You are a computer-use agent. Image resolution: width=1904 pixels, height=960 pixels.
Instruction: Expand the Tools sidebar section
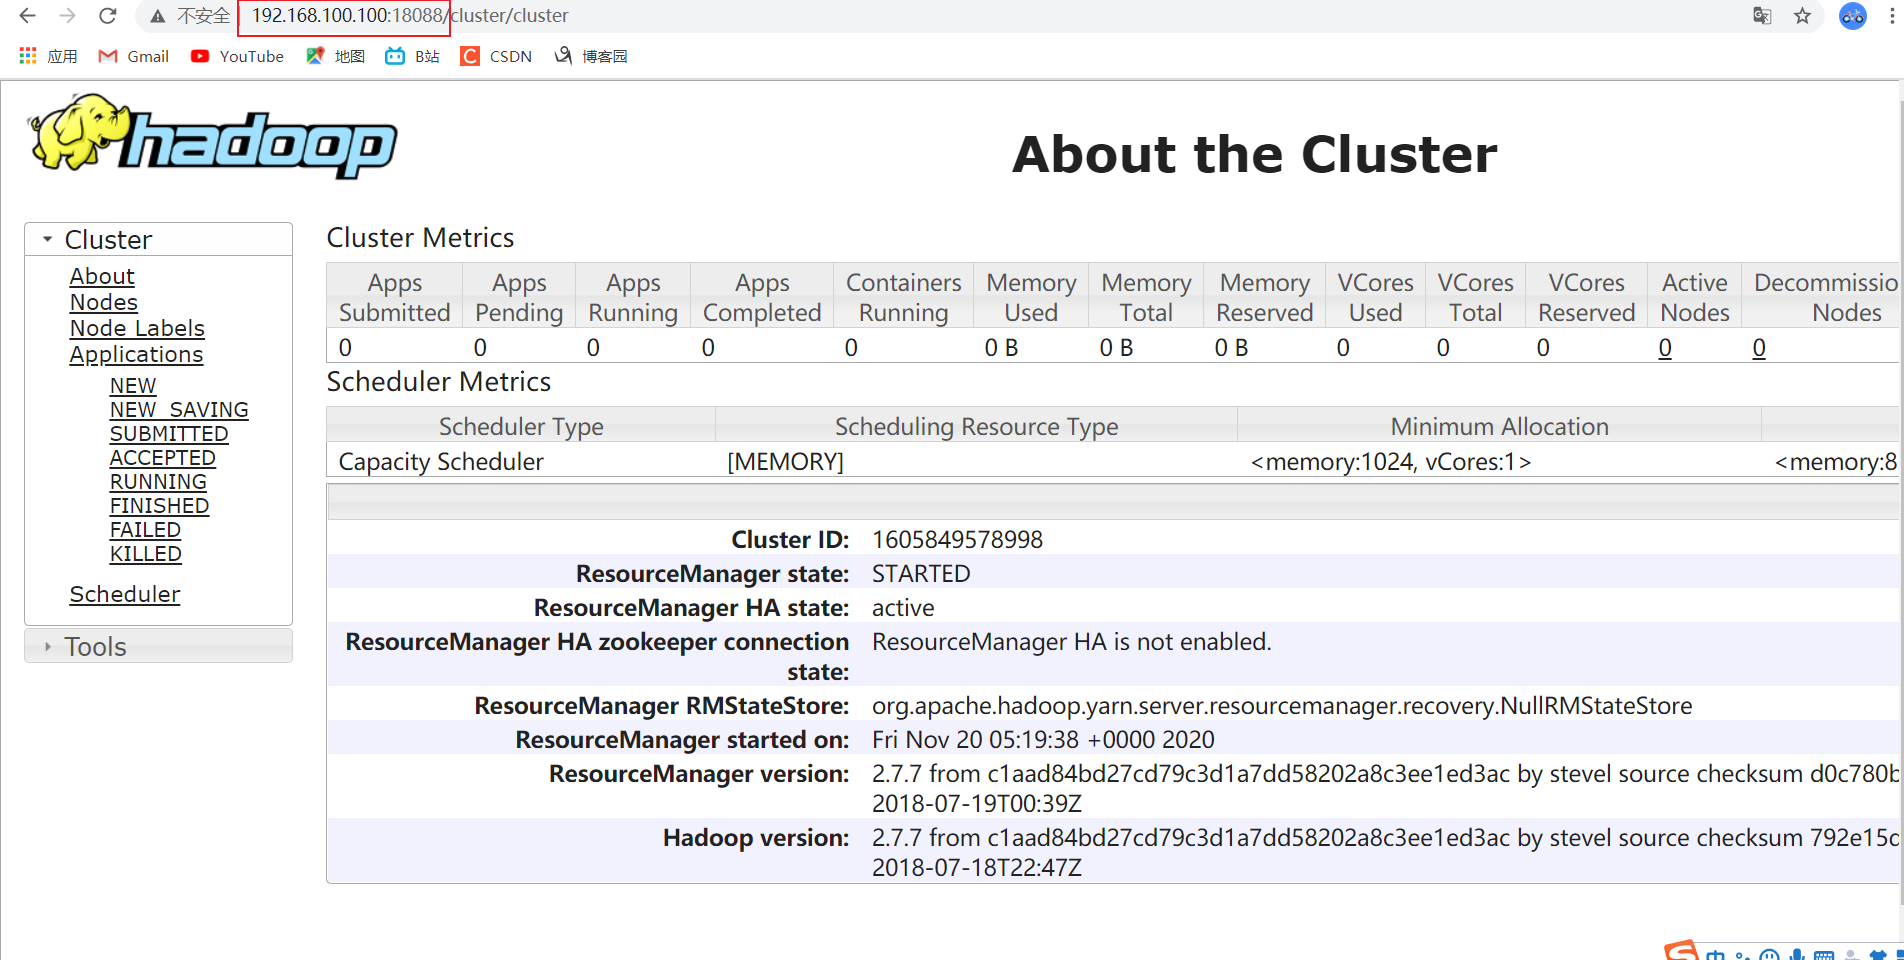tap(158, 646)
